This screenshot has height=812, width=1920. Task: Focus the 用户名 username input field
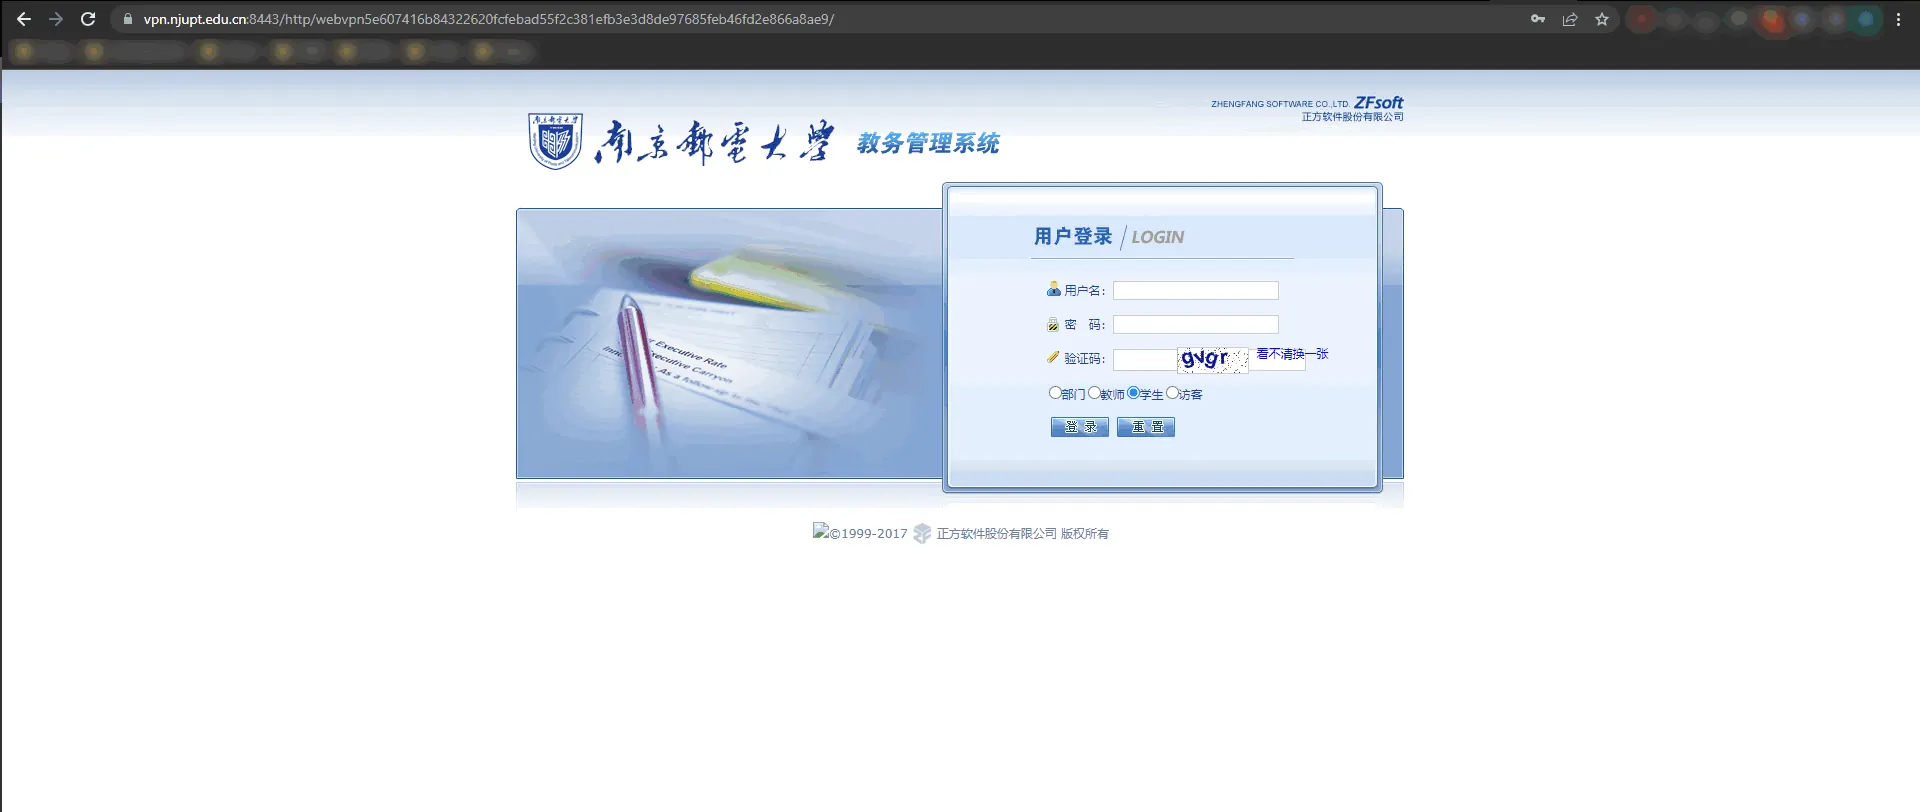[x=1196, y=291]
